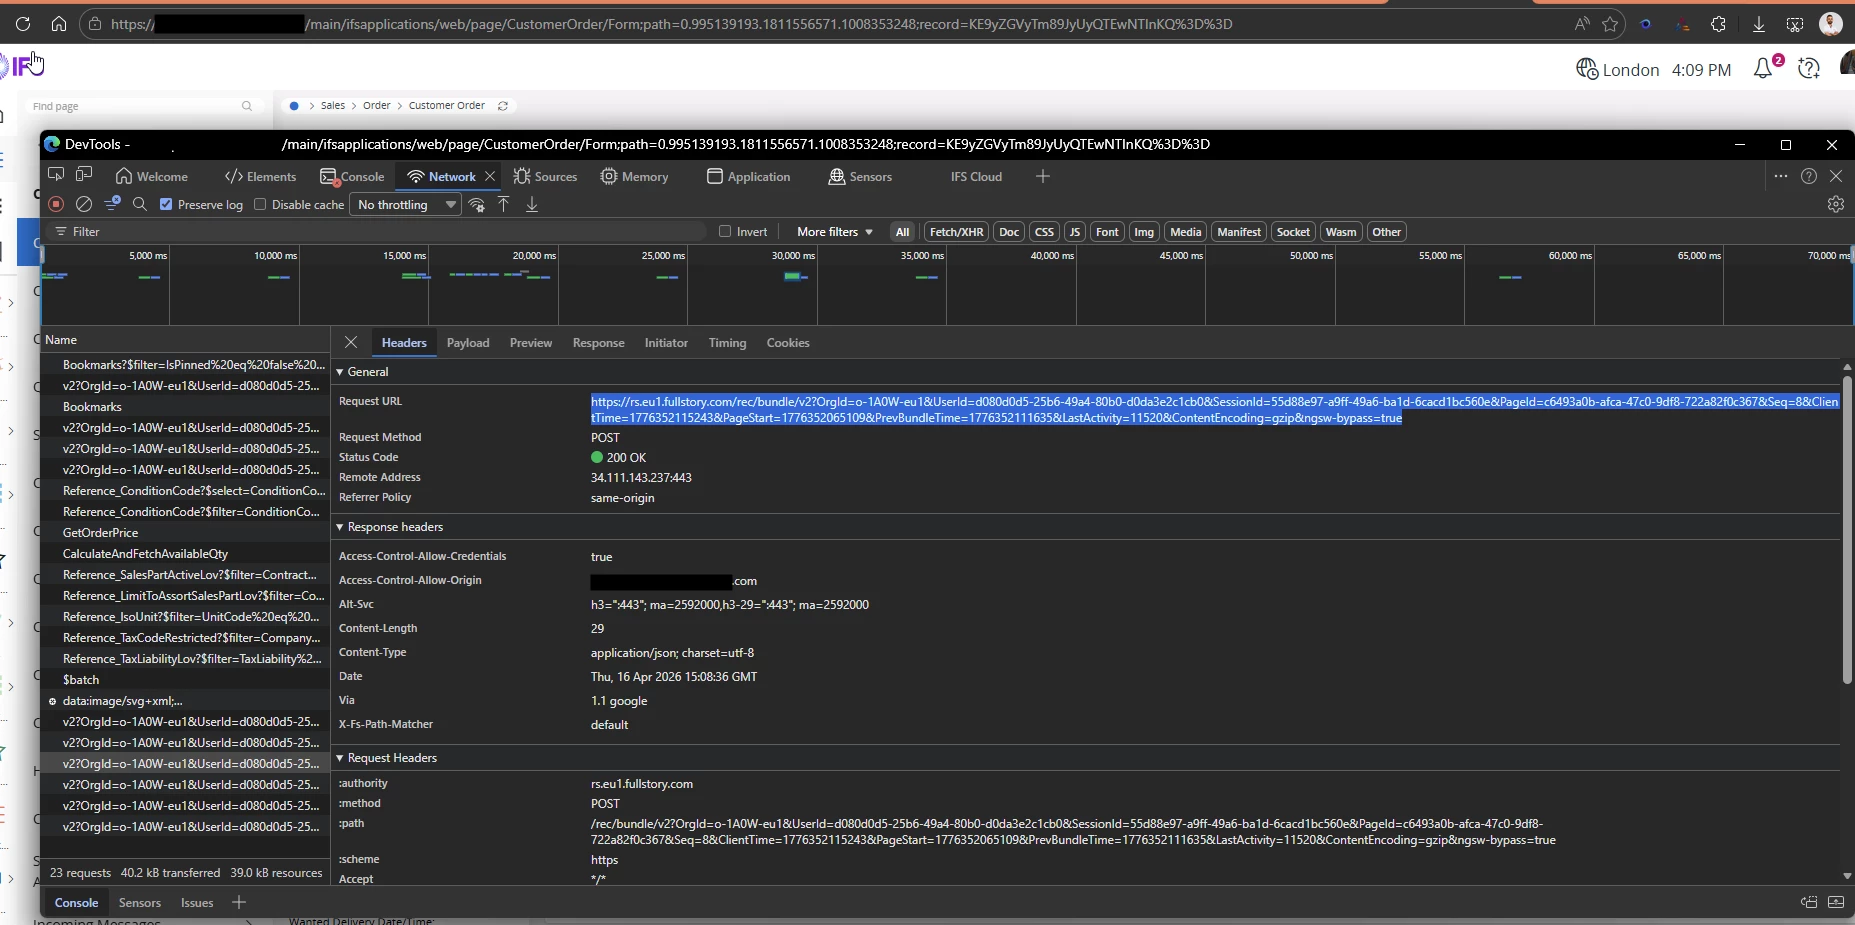Uncheck the Preserve log checkbox
1855x925 pixels.
coord(167,204)
